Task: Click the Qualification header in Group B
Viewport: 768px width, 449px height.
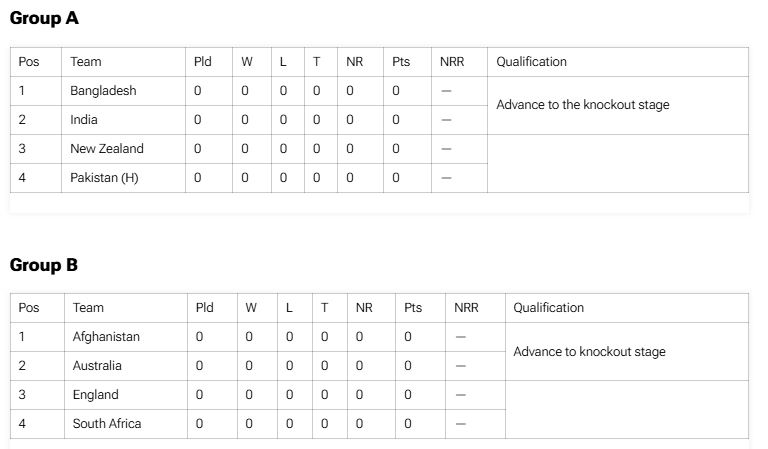Action: click(x=549, y=307)
